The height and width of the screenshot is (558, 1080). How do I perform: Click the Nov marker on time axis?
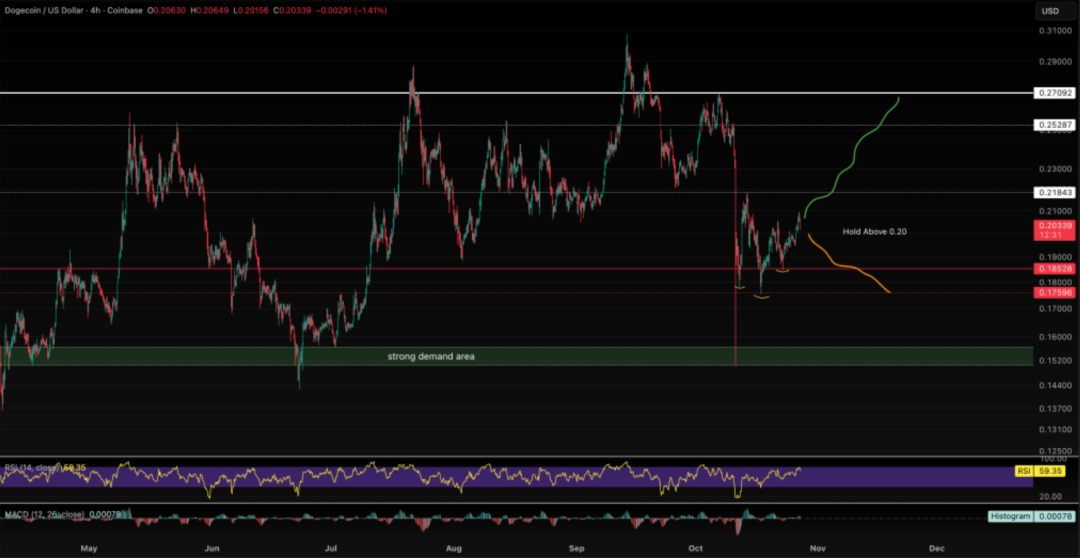pos(818,548)
